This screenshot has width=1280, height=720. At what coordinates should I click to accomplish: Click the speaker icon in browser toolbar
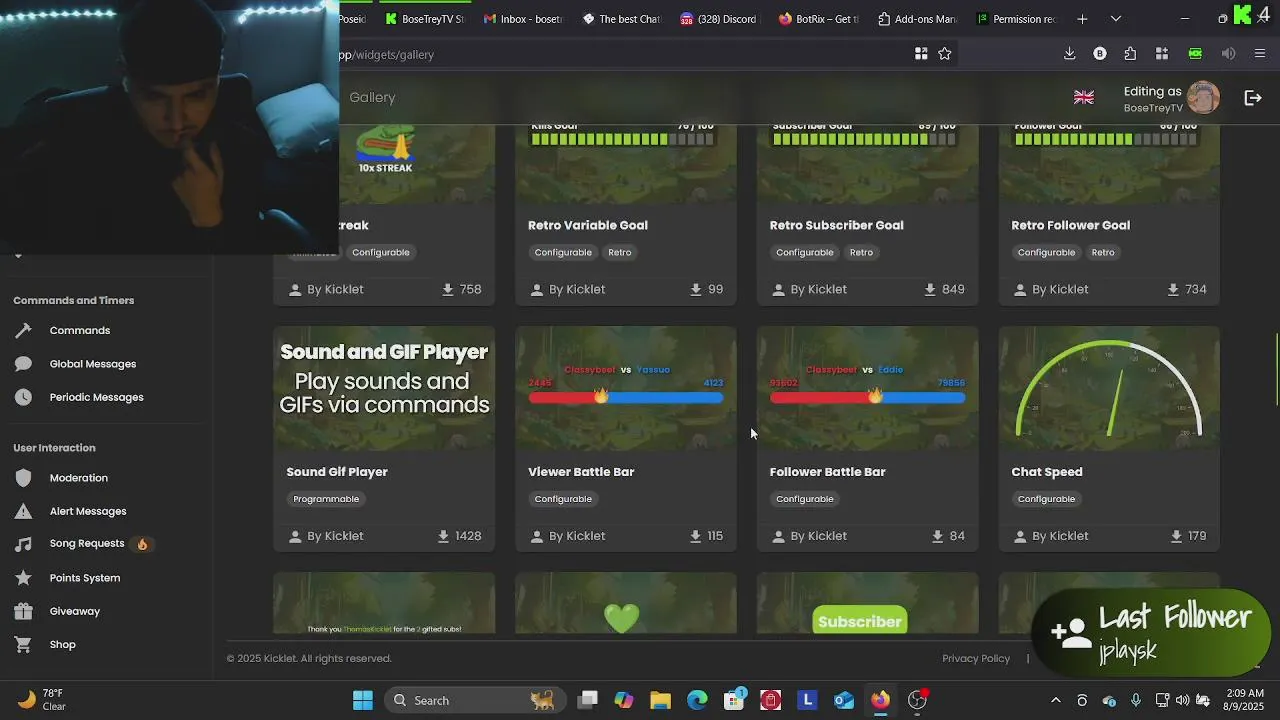click(1229, 54)
